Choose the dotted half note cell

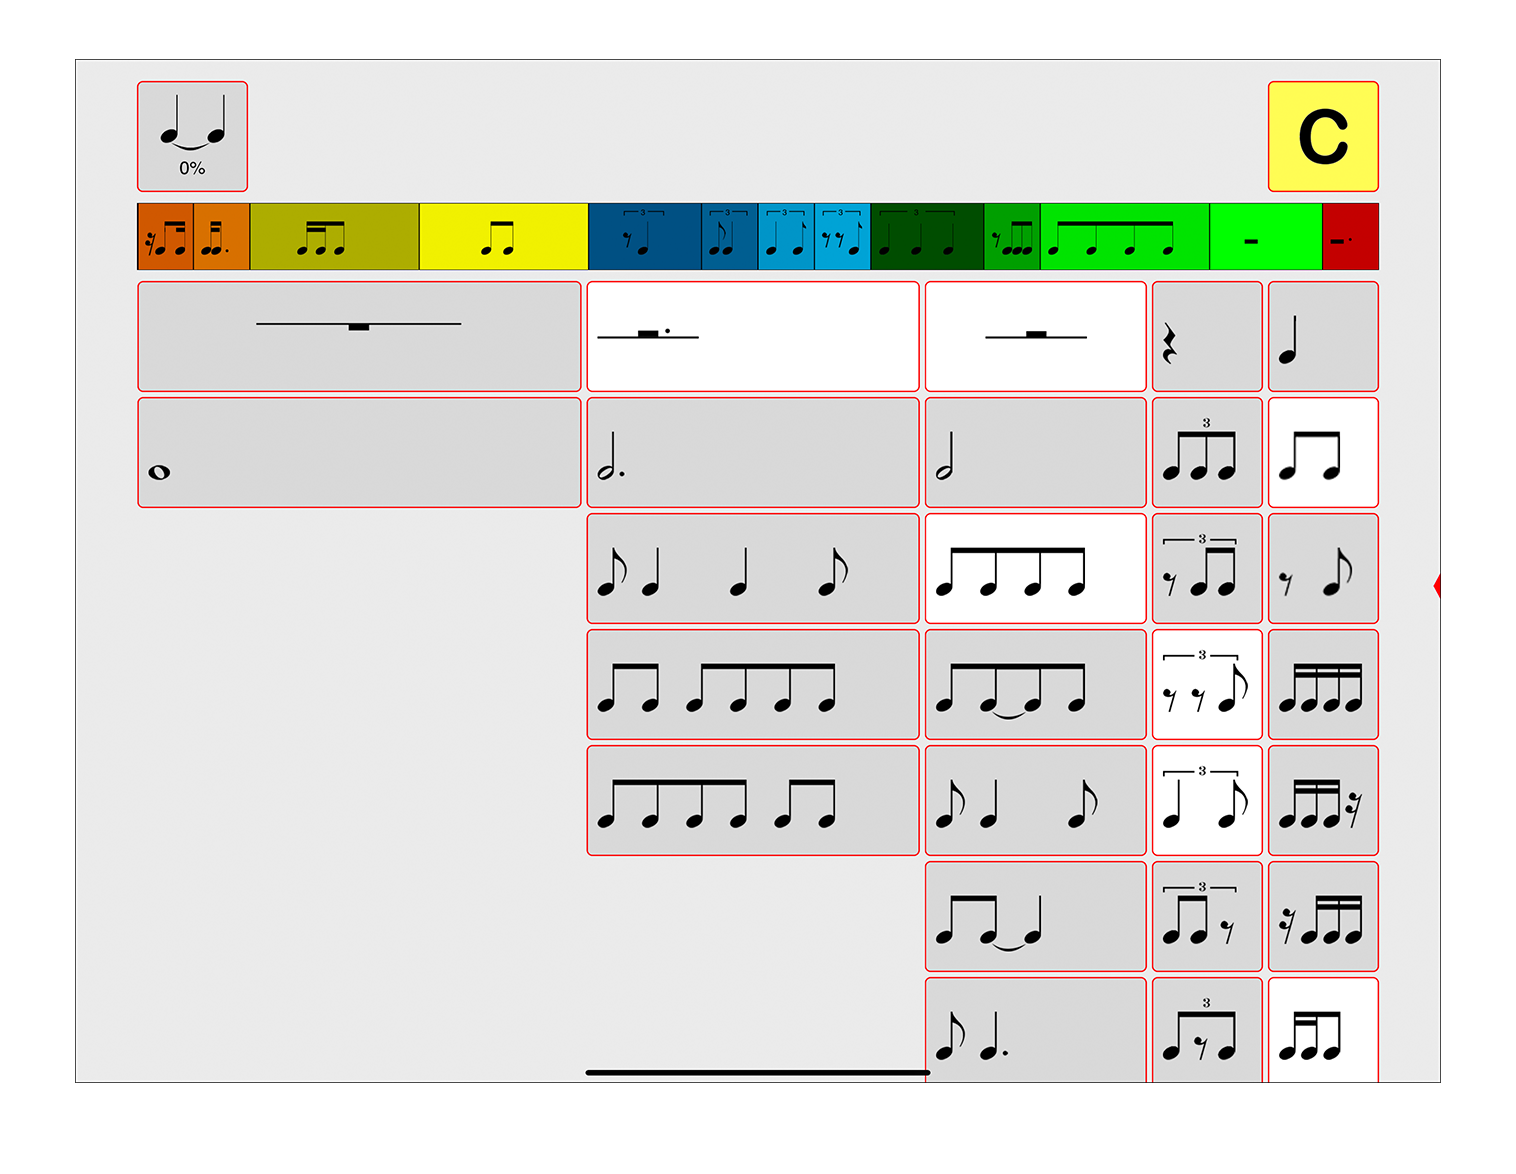click(x=753, y=452)
